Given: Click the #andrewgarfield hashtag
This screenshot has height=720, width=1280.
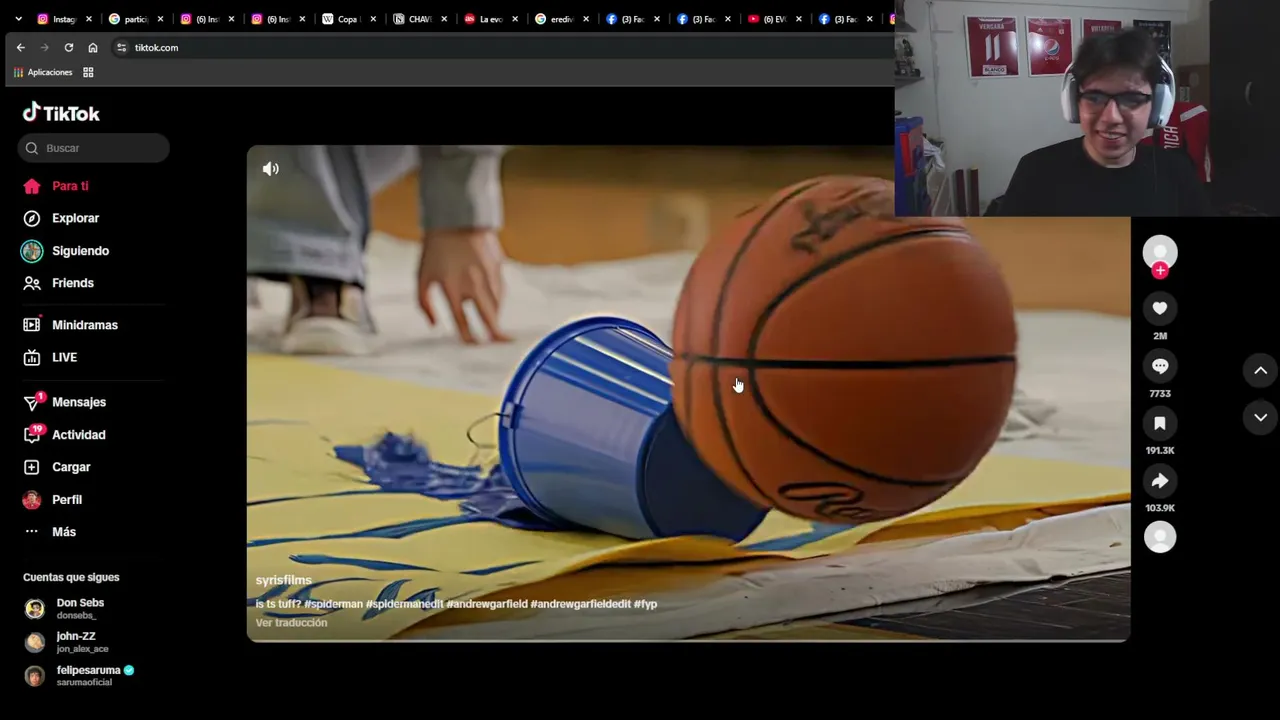Looking at the screenshot, I should [487, 604].
